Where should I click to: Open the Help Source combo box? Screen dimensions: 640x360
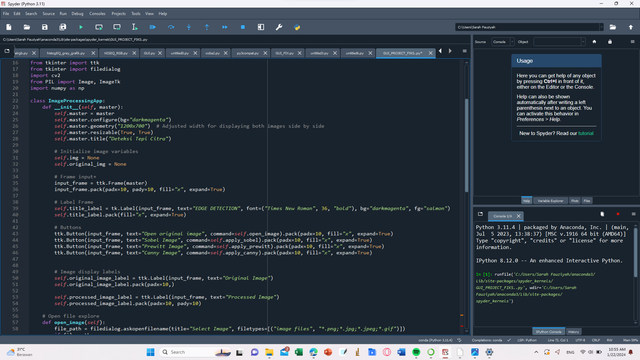click(x=502, y=42)
